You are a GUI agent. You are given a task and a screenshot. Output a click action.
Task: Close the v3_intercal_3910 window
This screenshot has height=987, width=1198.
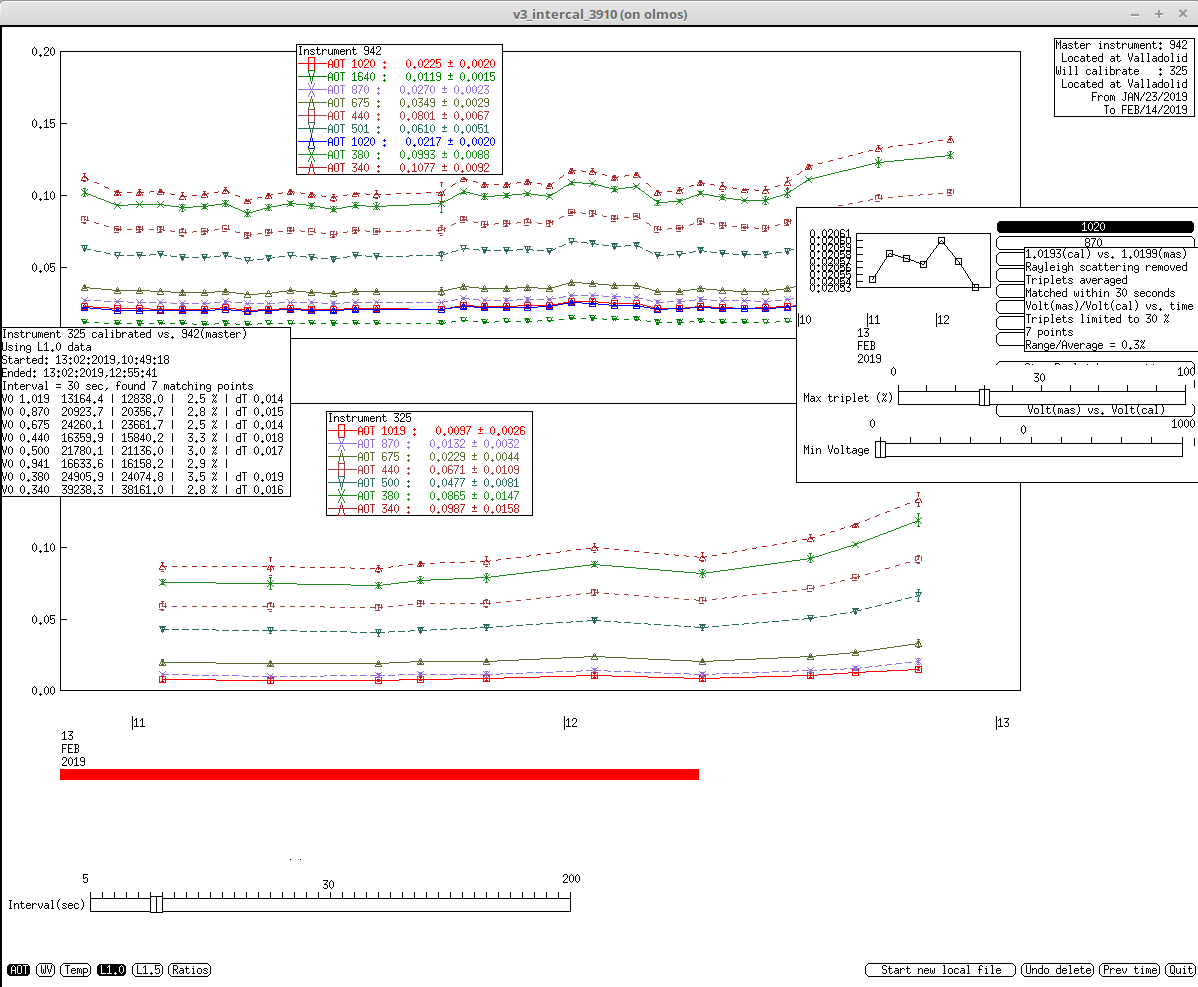1182,14
